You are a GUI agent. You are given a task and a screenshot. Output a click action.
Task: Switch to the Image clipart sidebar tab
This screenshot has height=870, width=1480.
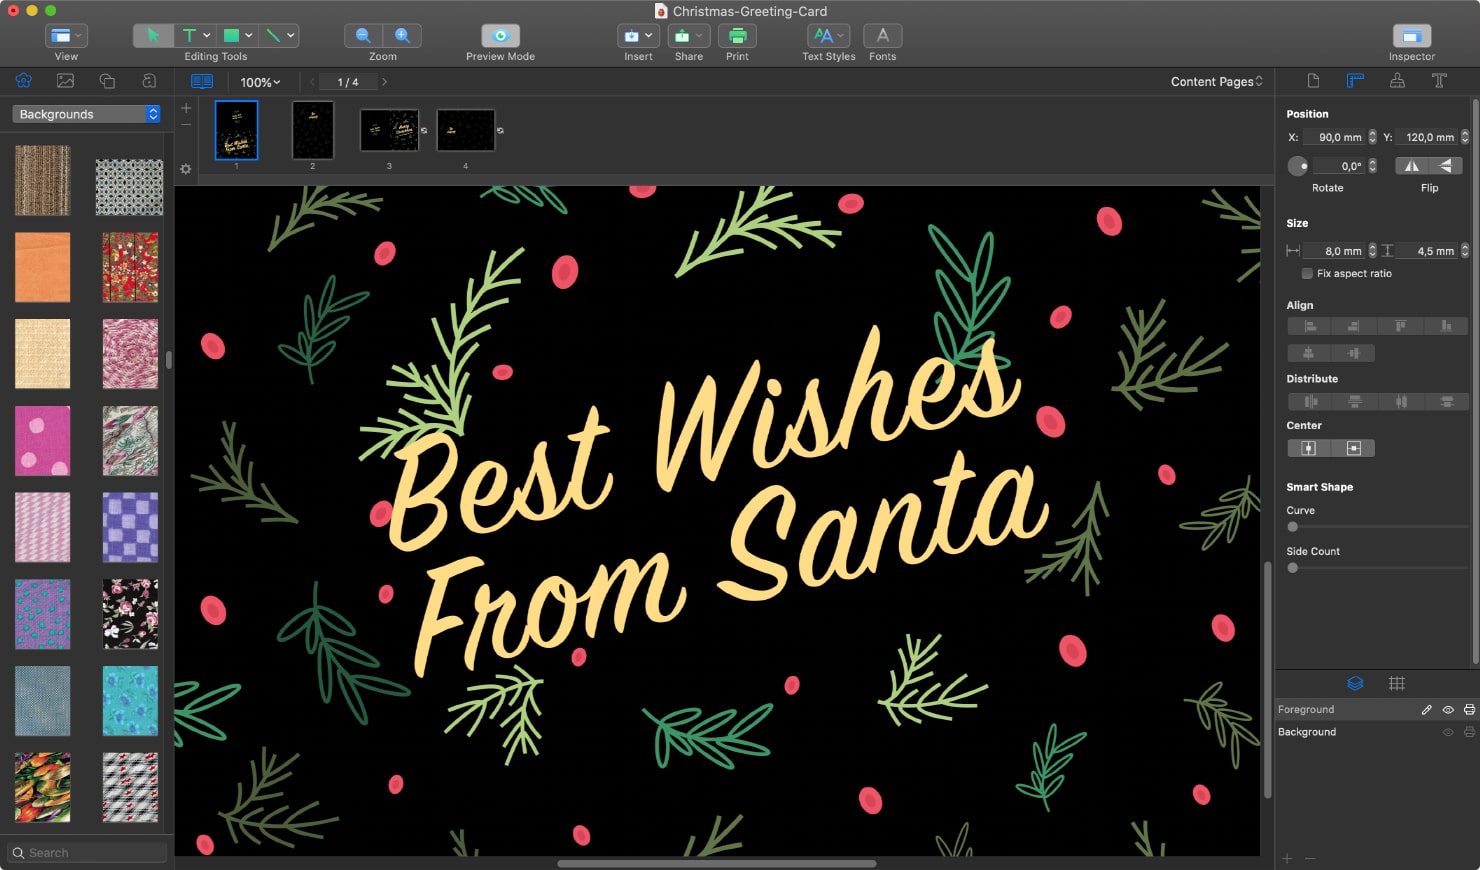[x=65, y=81]
